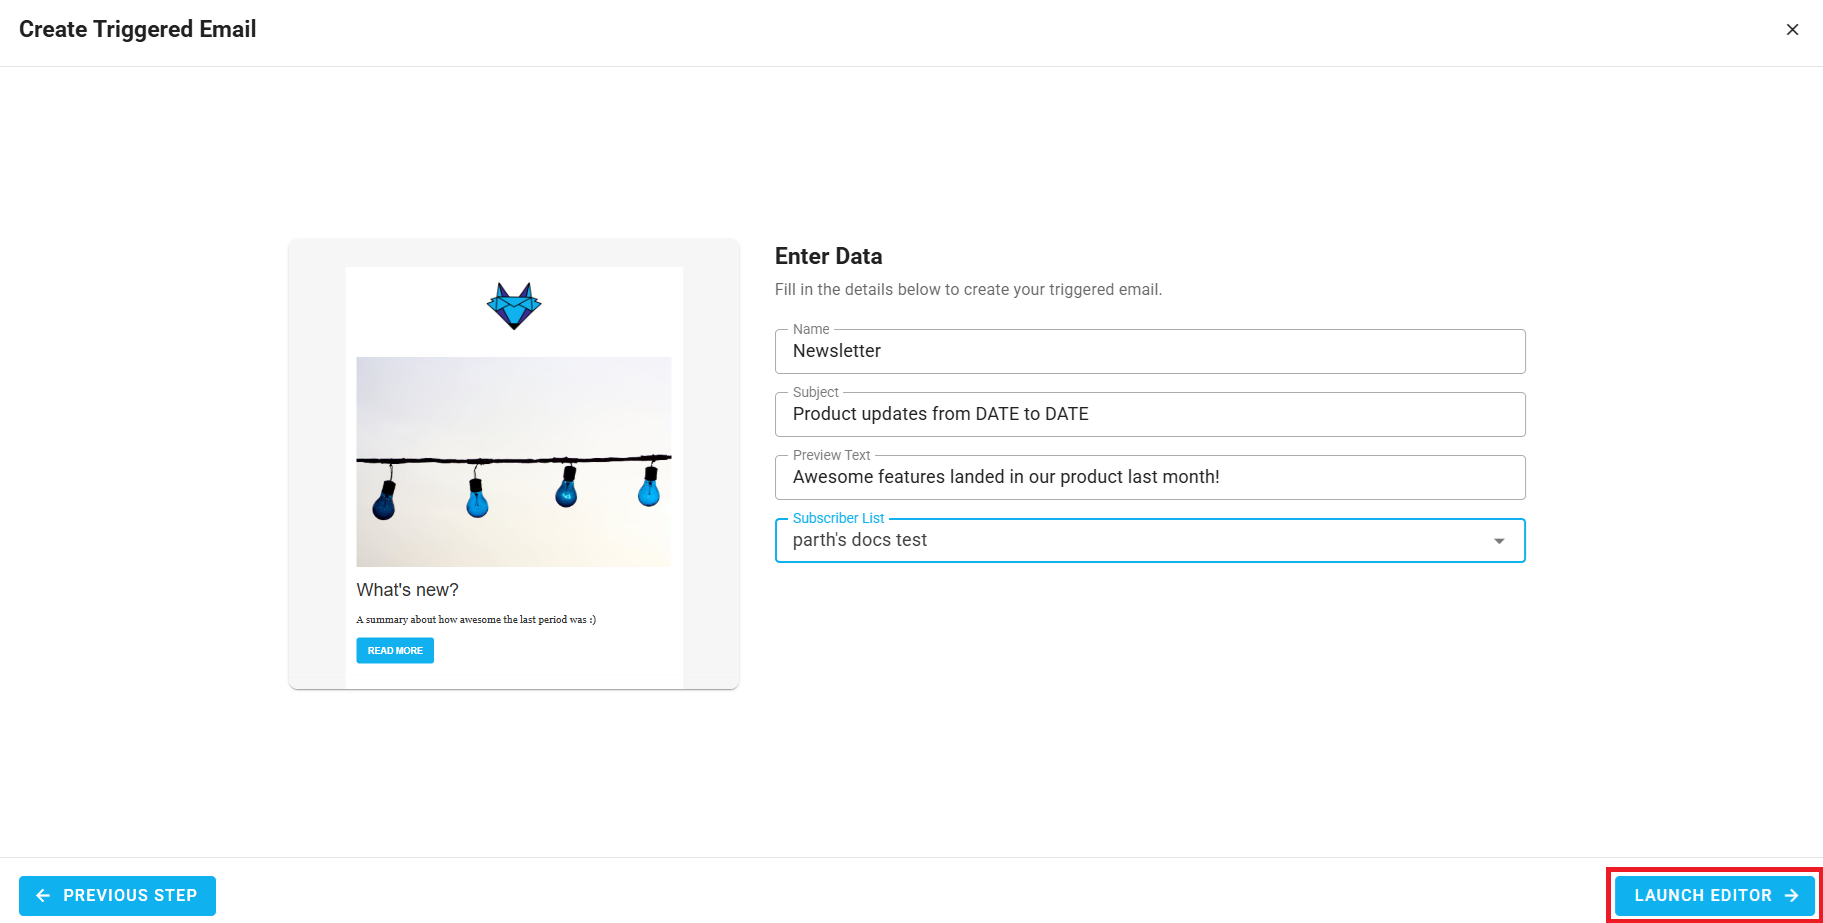This screenshot has height=923, width=1823.
Task: Click the email template thumbnail preview
Action: pos(513,463)
